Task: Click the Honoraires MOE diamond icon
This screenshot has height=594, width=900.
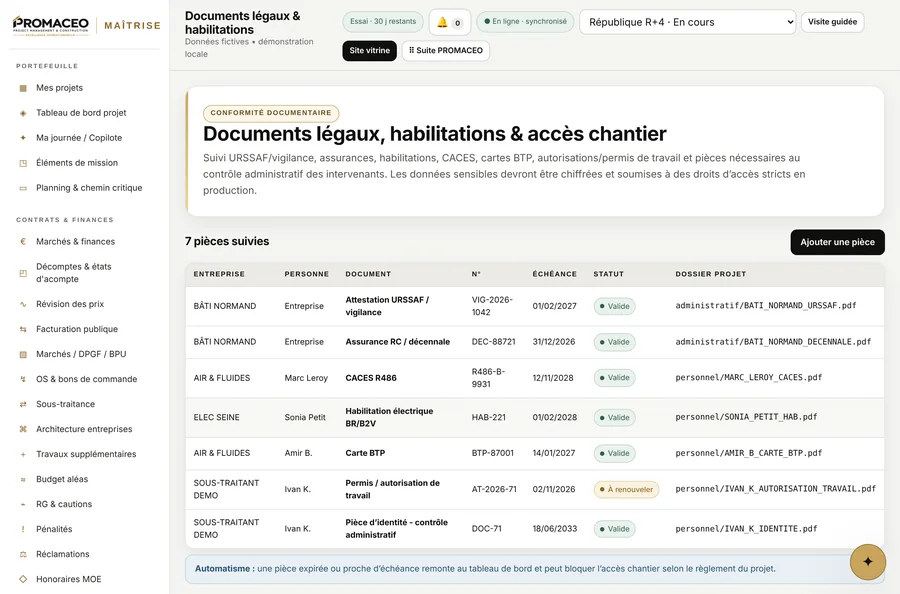Action: 23,579
